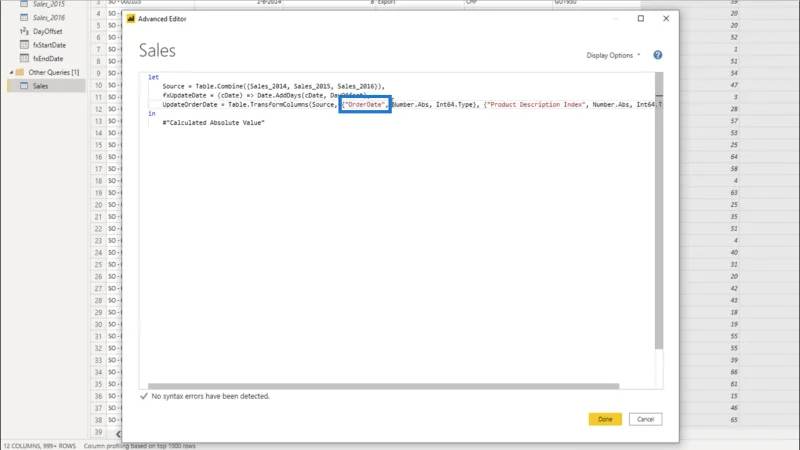800x450 pixels.
Task: Click the 123 icon beside DayOffset
Action: [x=24, y=31]
